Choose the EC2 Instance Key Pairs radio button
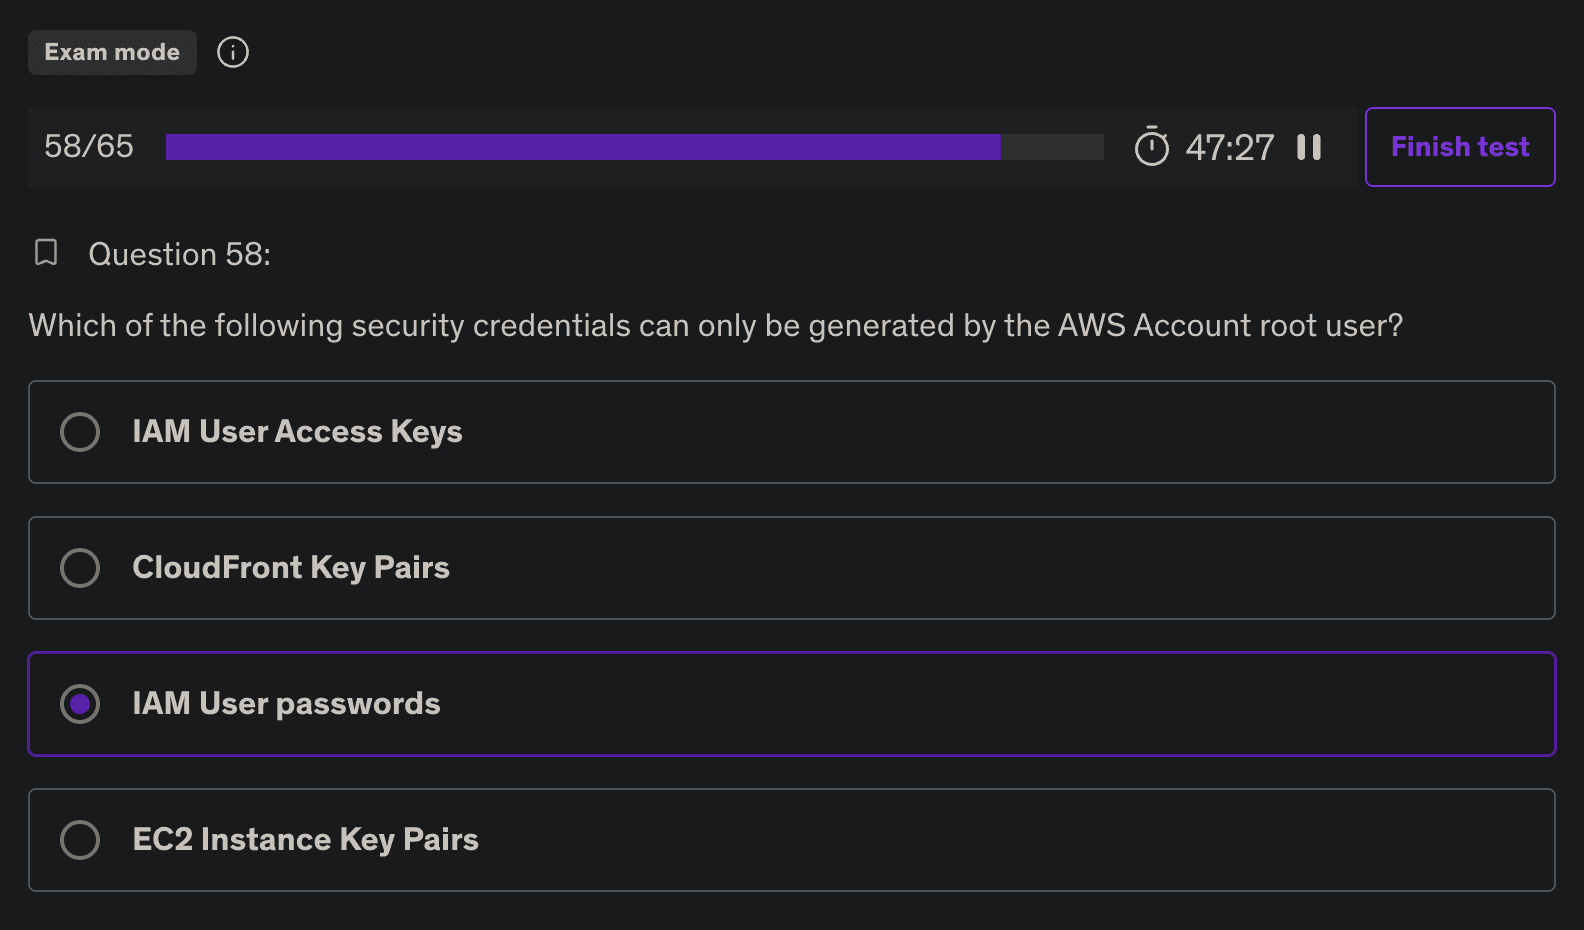Image resolution: width=1584 pixels, height=930 pixels. coord(80,840)
